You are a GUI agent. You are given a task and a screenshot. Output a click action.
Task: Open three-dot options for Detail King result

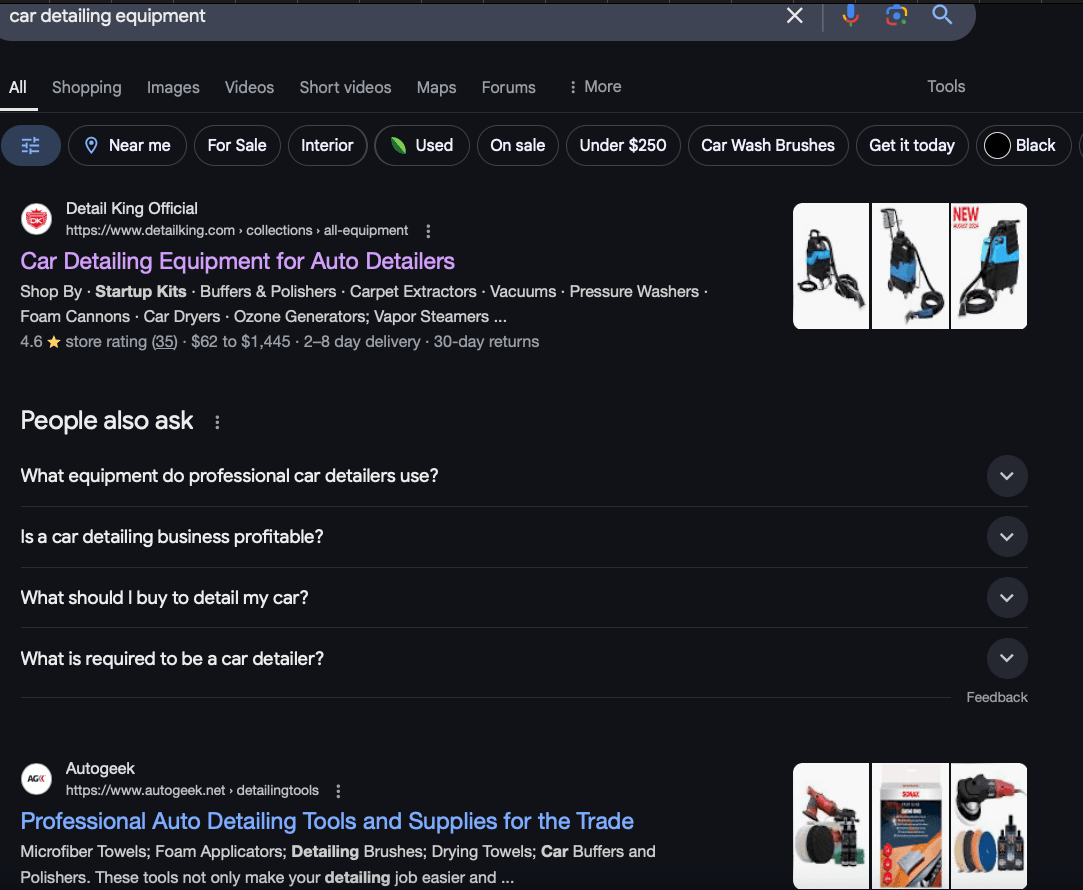(x=428, y=231)
